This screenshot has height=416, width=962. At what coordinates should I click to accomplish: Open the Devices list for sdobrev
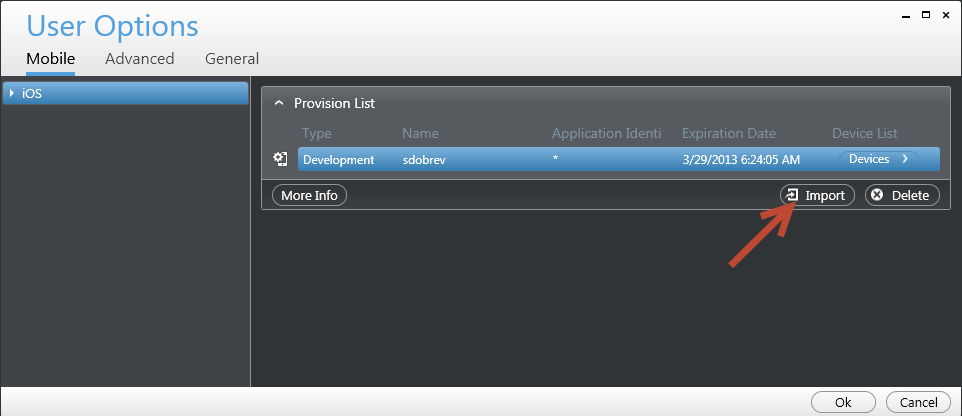(877, 159)
